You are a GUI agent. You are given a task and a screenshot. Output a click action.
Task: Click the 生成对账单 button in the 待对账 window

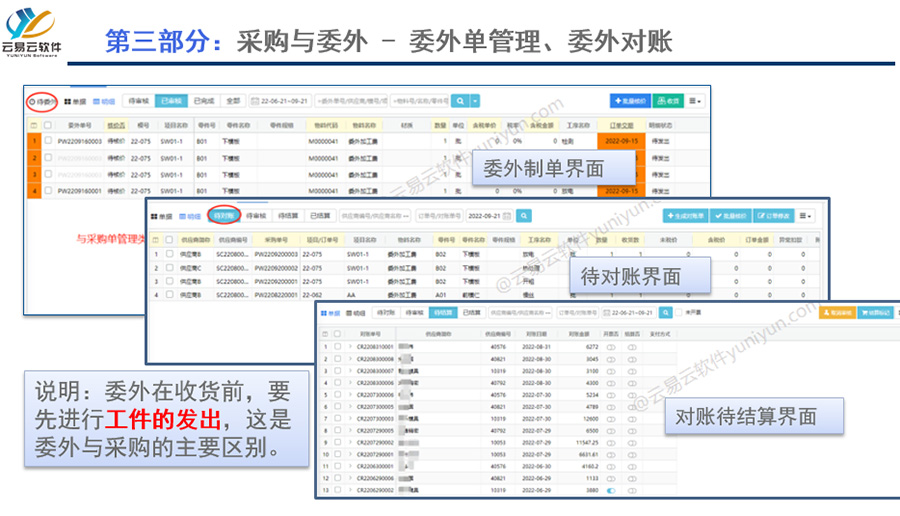[x=685, y=216]
